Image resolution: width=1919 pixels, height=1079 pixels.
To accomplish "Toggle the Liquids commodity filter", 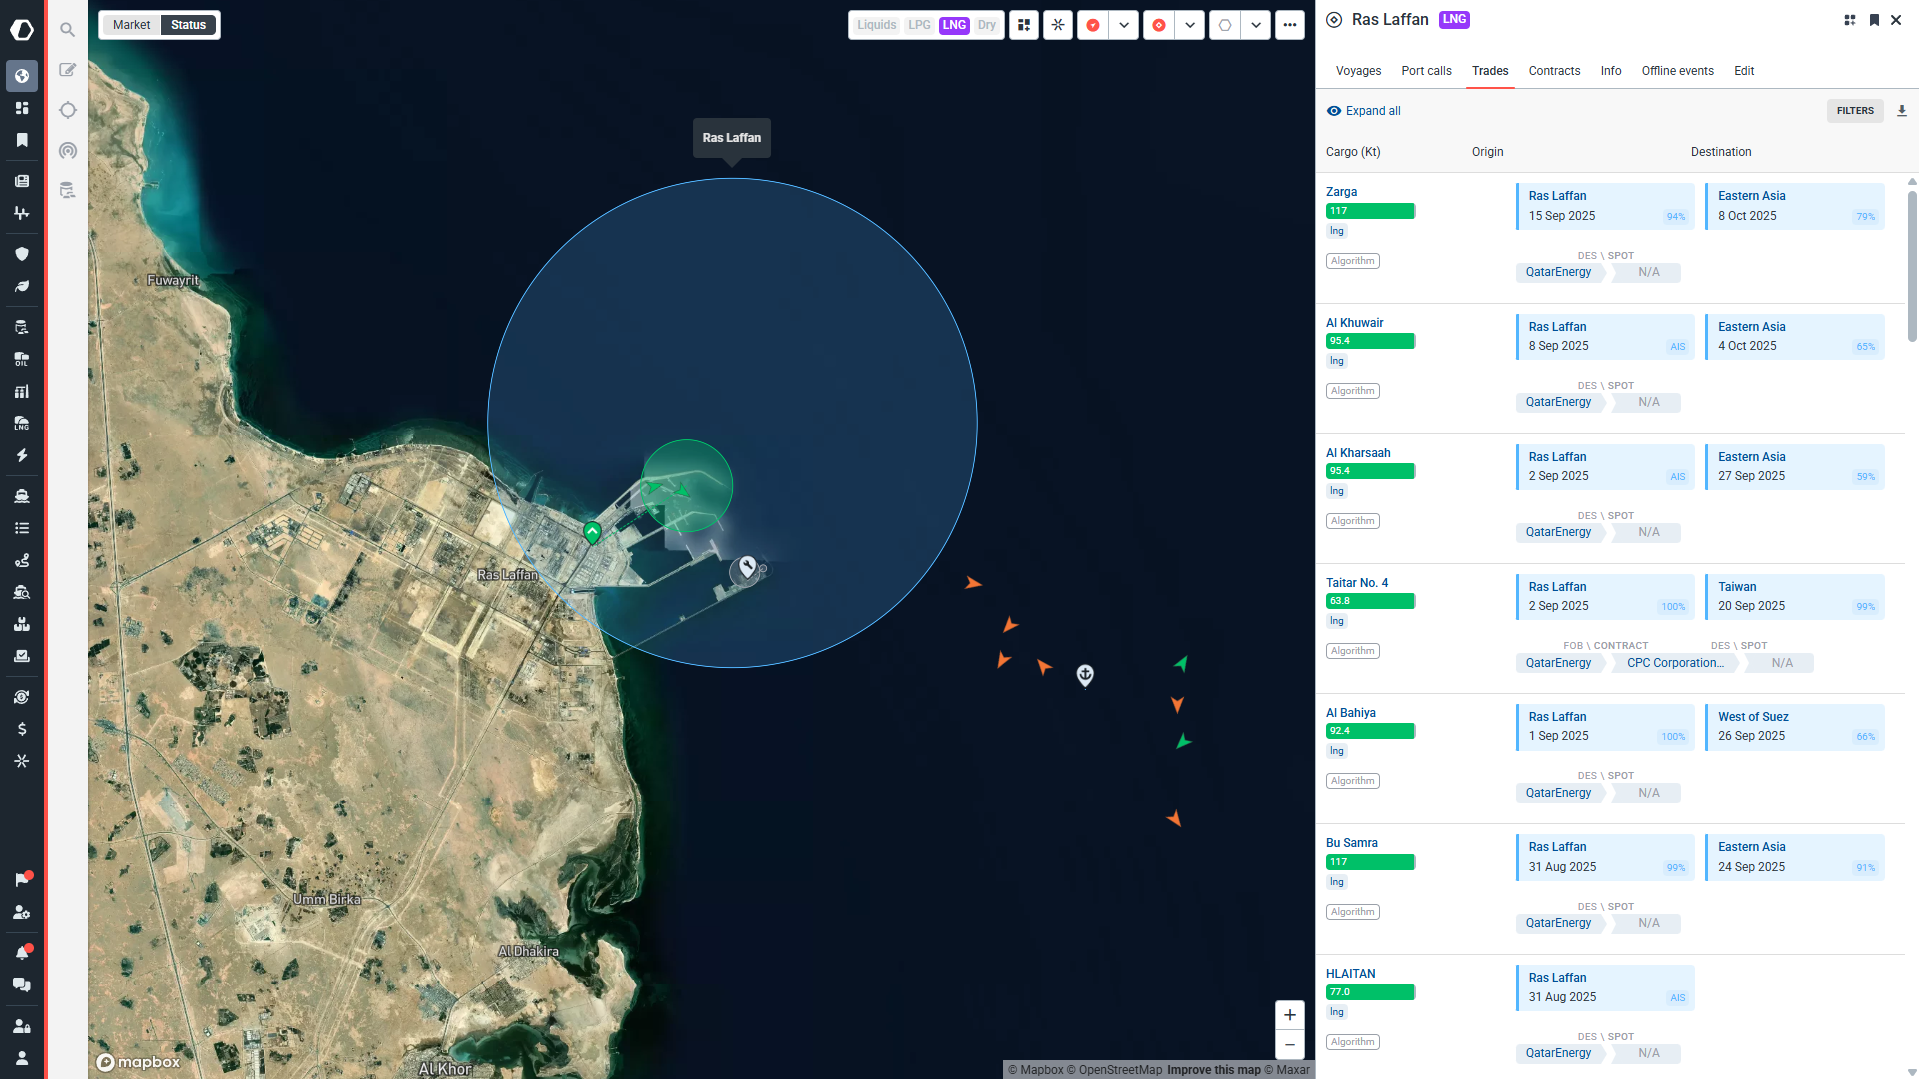I will pos(877,25).
